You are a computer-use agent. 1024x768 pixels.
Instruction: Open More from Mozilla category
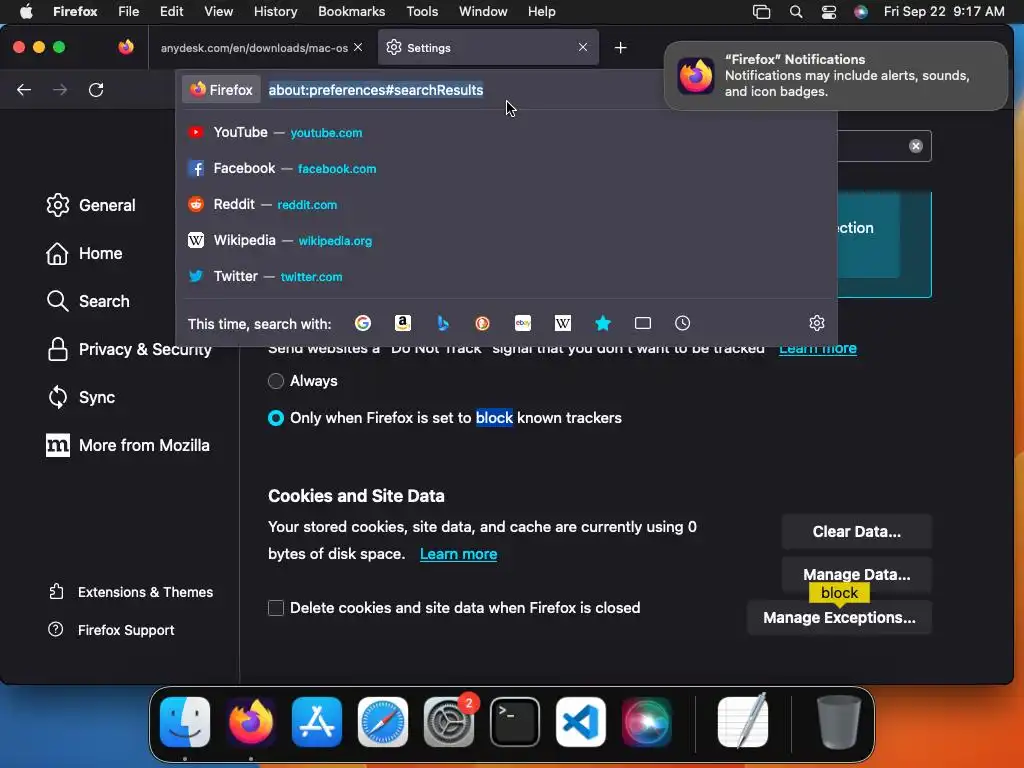127,445
